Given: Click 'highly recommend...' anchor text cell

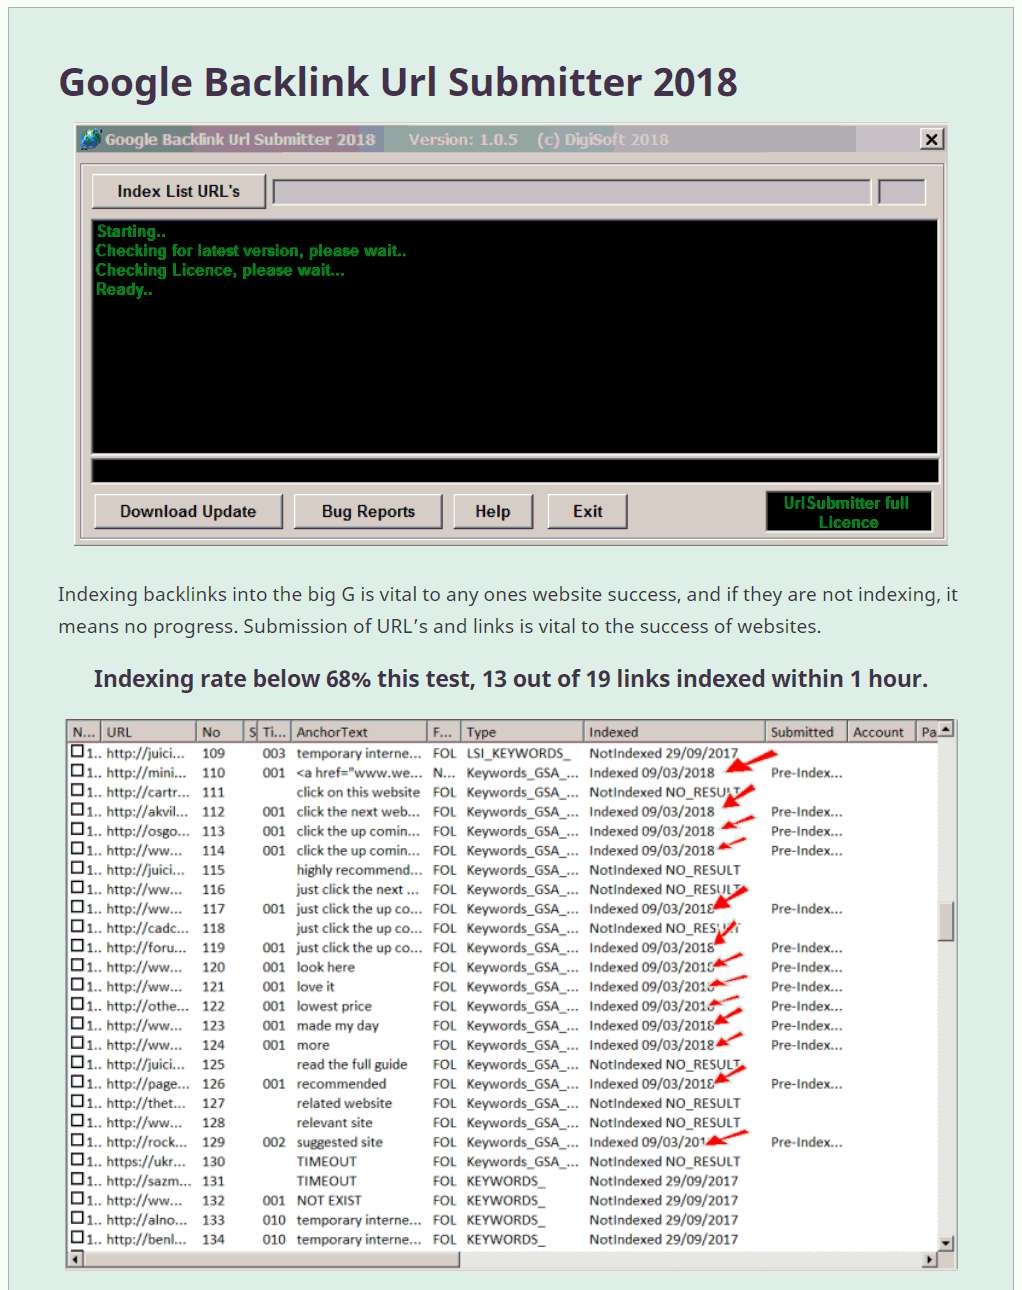Looking at the screenshot, I should pyautogui.click(x=359, y=870).
